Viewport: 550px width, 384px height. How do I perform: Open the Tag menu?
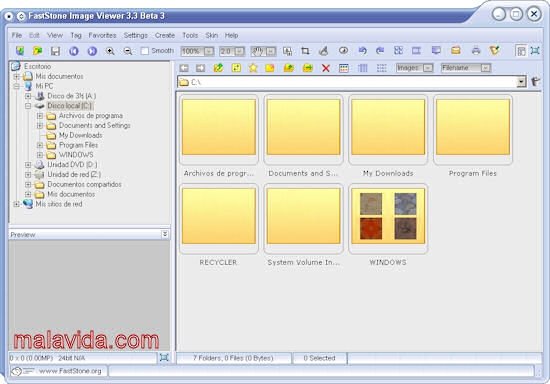click(76, 35)
